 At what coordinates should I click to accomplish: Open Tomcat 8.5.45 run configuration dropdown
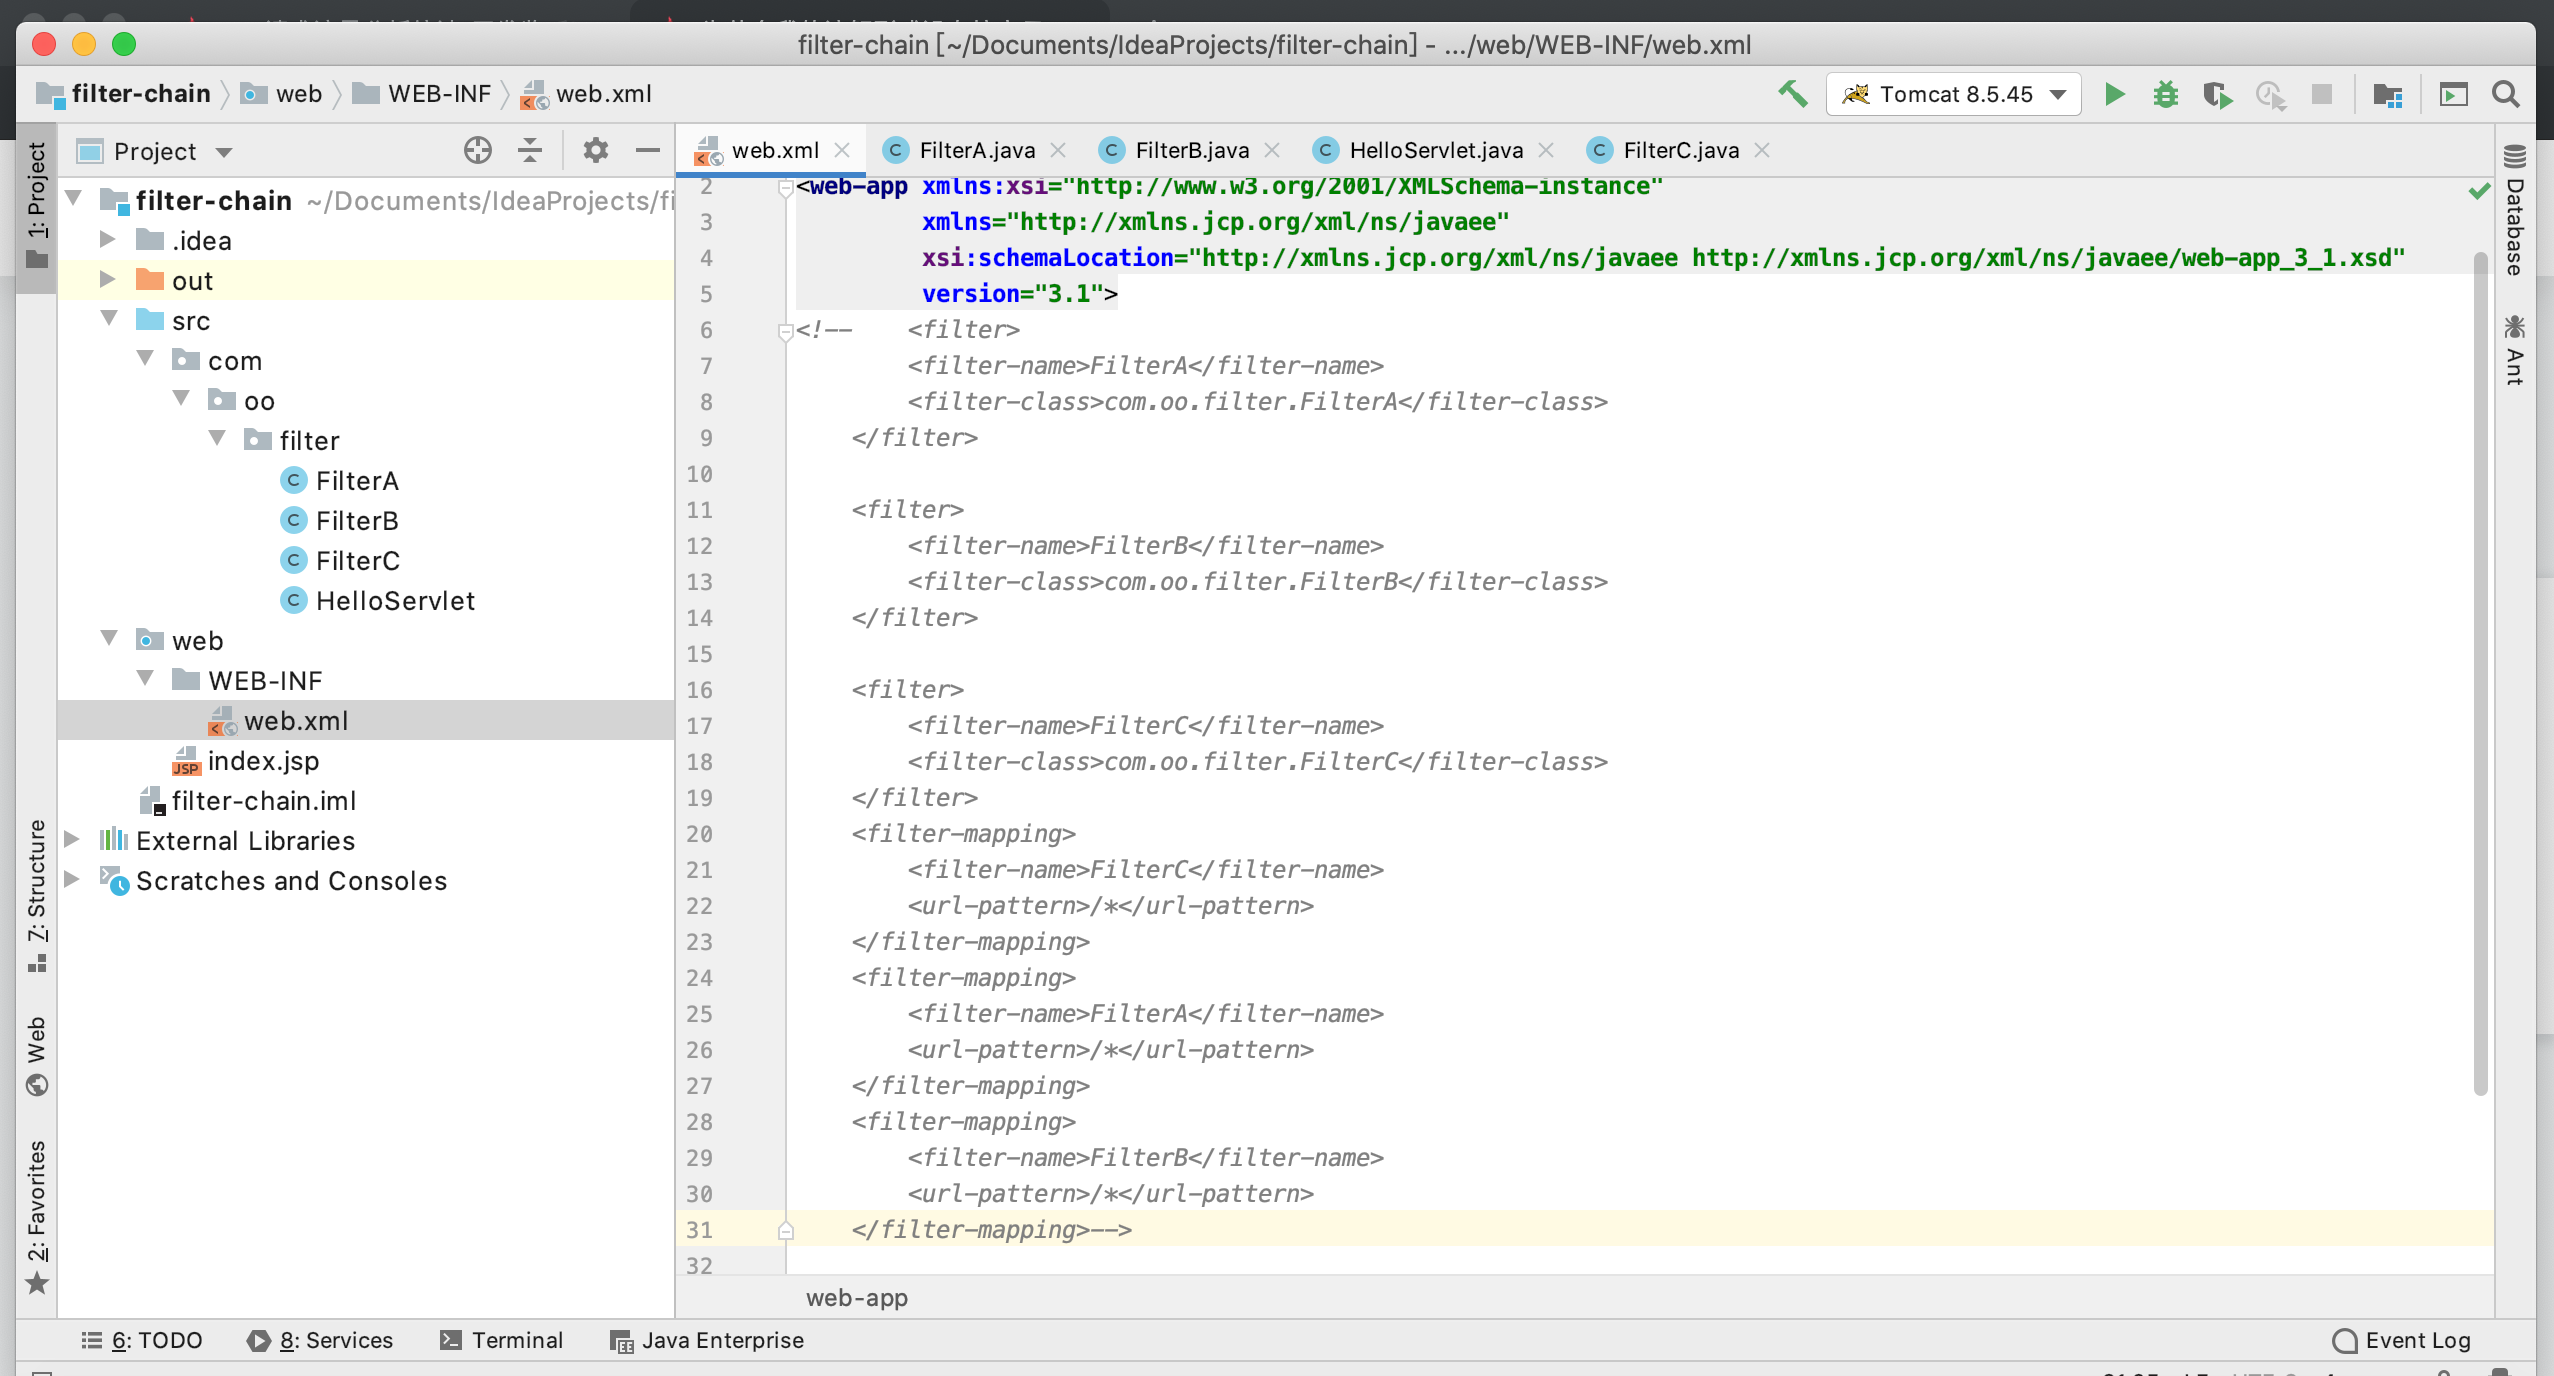coord(1954,94)
